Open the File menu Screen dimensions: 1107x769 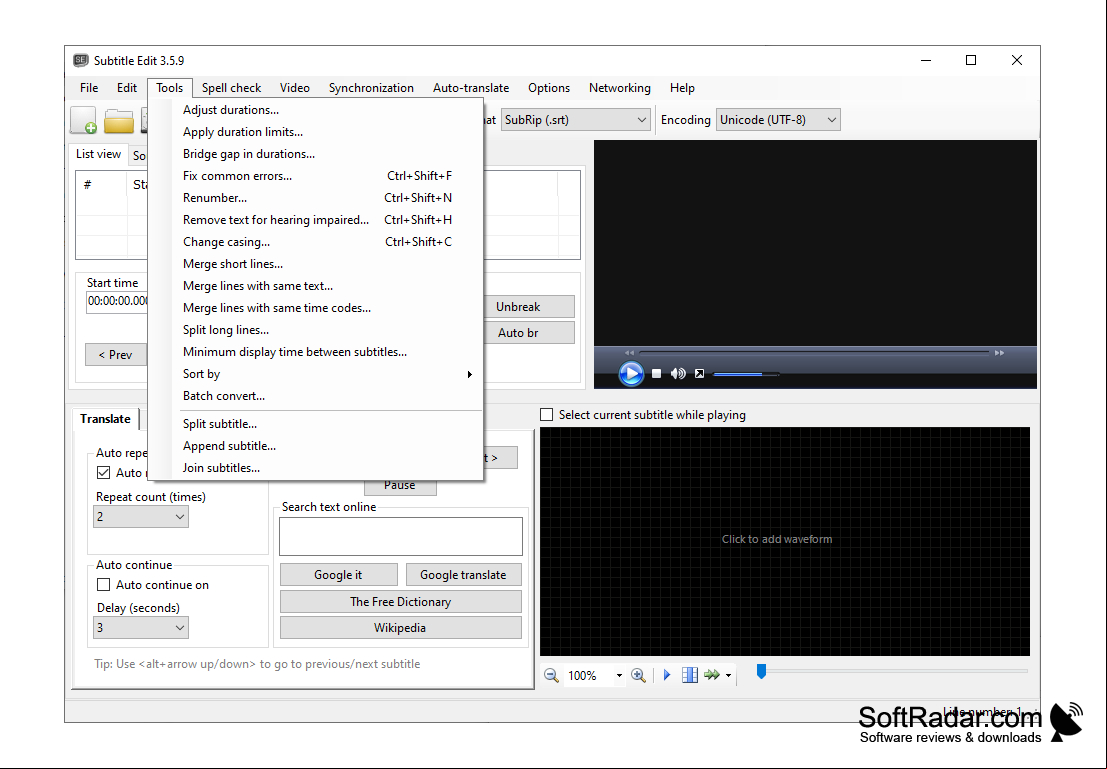coord(89,88)
